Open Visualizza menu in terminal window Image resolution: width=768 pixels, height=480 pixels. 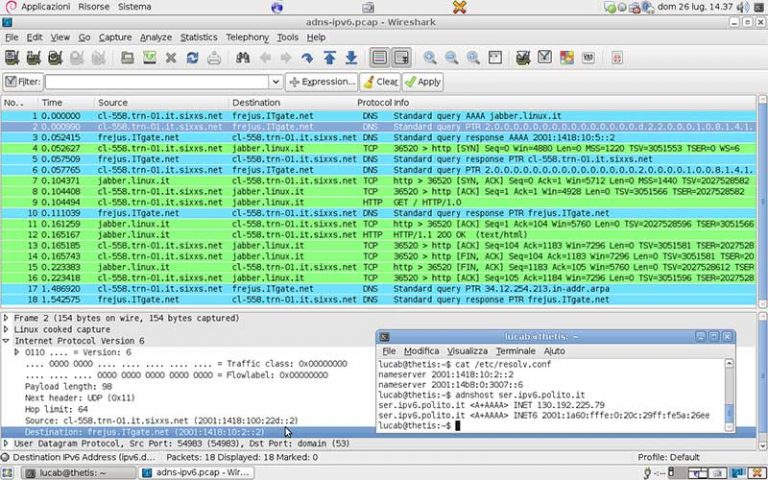click(467, 351)
